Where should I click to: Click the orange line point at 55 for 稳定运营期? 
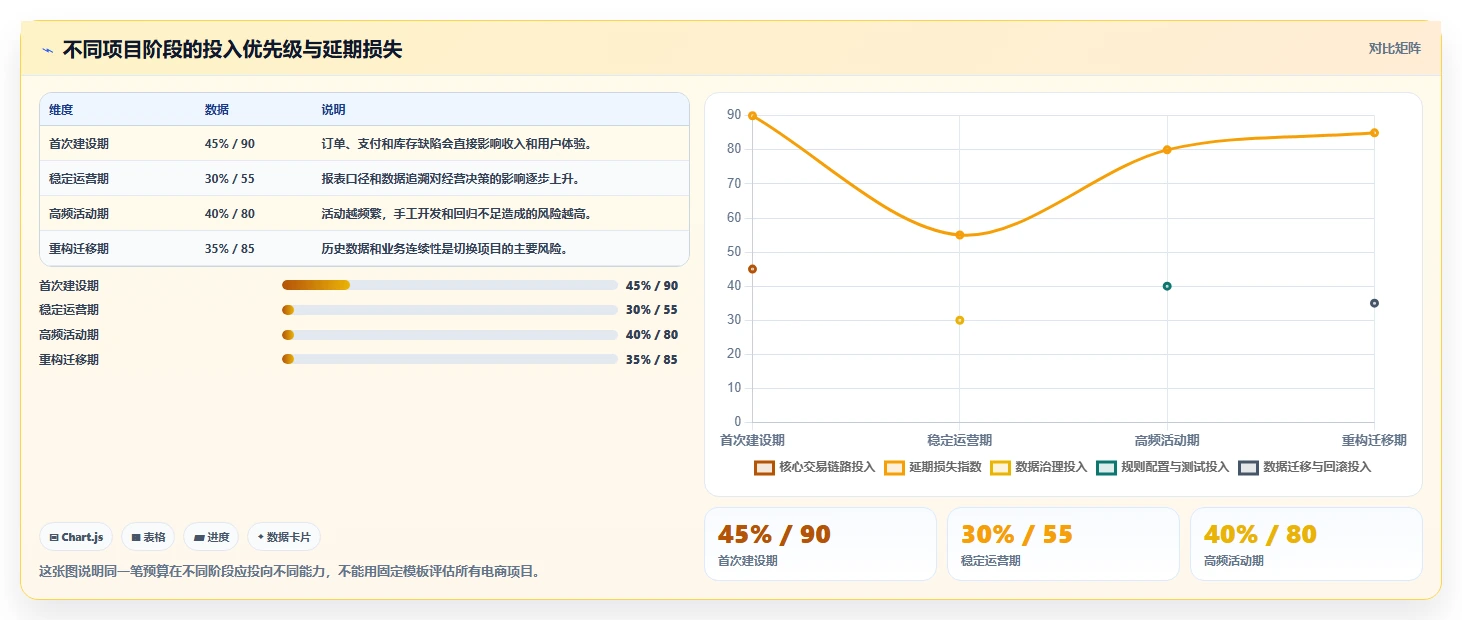(x=959, y=235)
